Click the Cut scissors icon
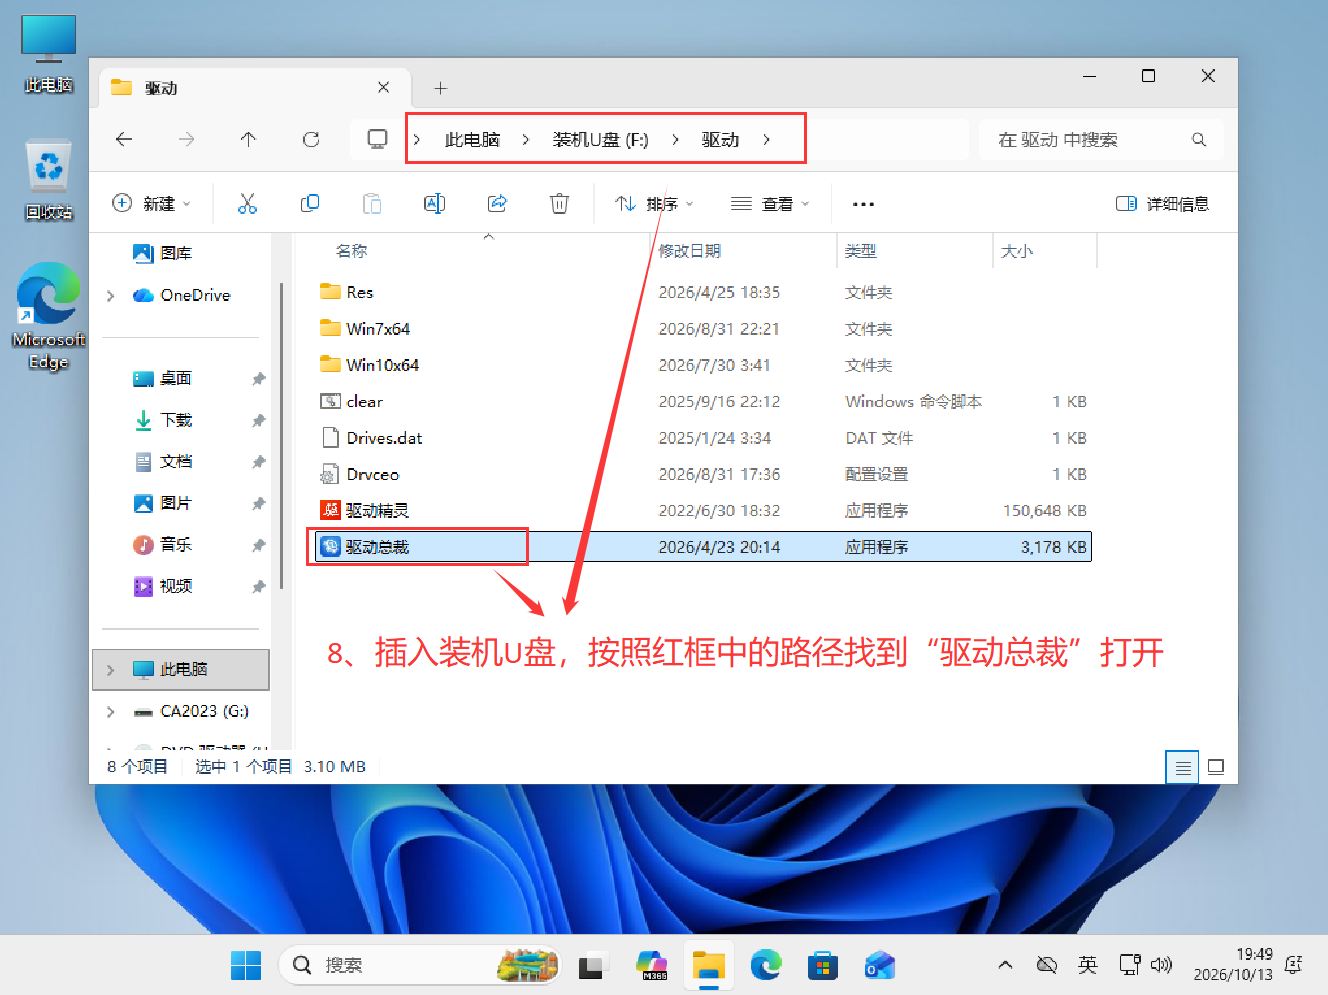Image resolution: width=1328 pixels, height=995 pixels. 247,204
